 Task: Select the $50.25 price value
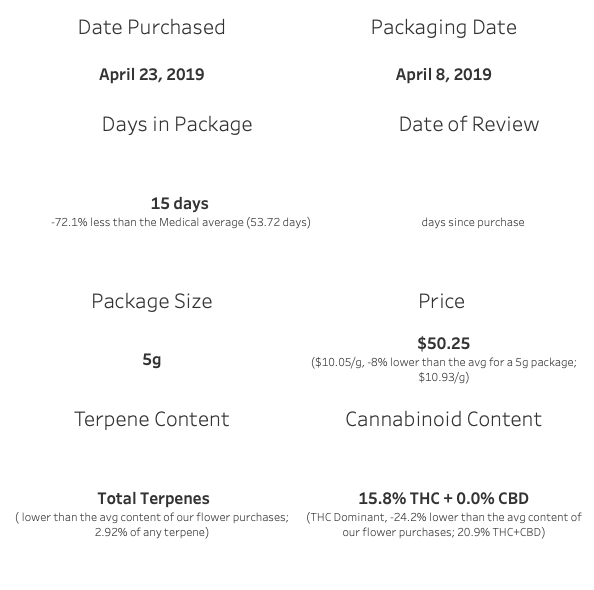point(444,343)
